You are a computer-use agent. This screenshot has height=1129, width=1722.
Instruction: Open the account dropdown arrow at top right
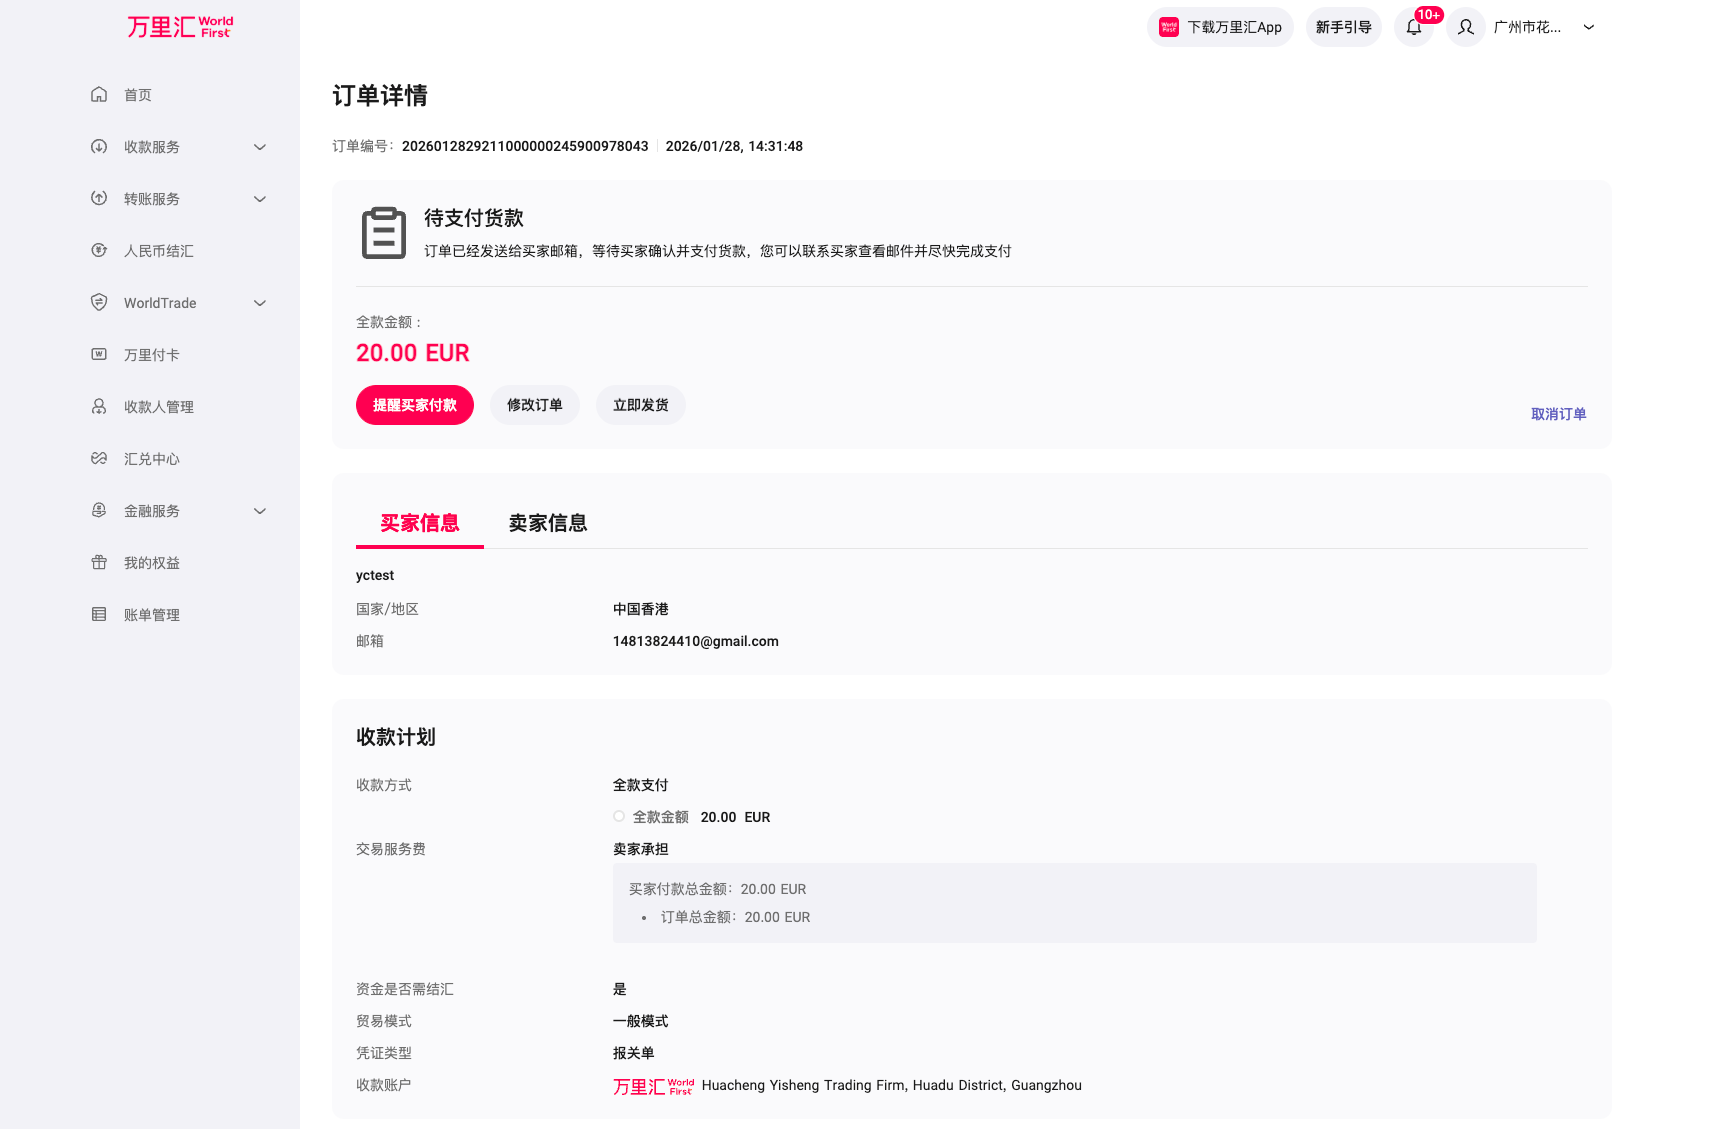click(1588, 28)
